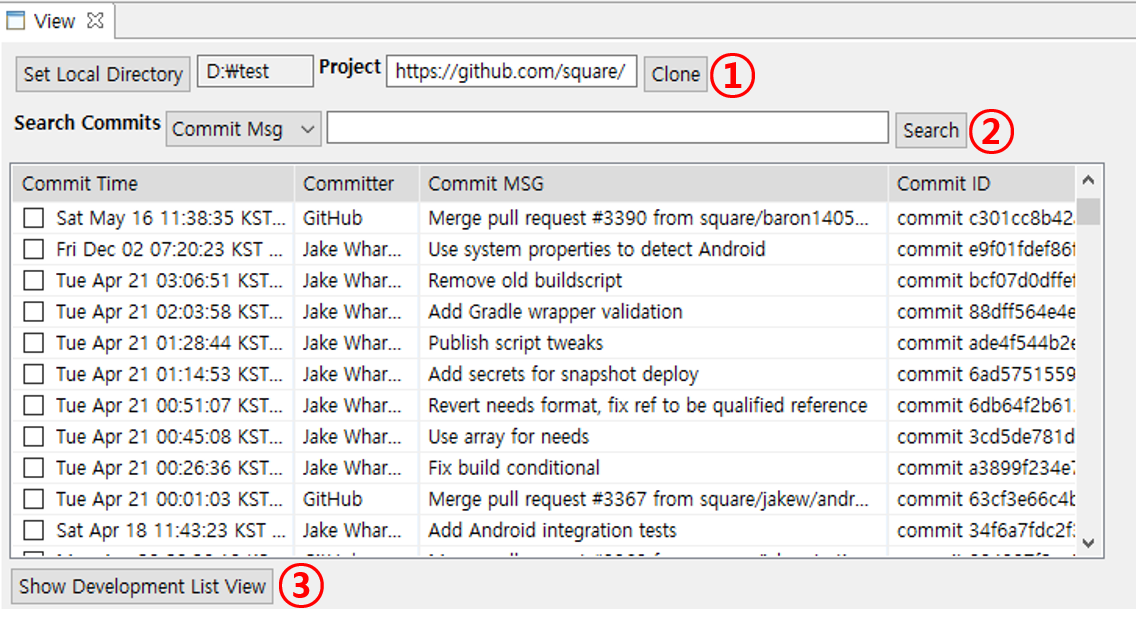1136x642 pixels.
Task: Click the View tab window icon
Action: click(15, 21)
